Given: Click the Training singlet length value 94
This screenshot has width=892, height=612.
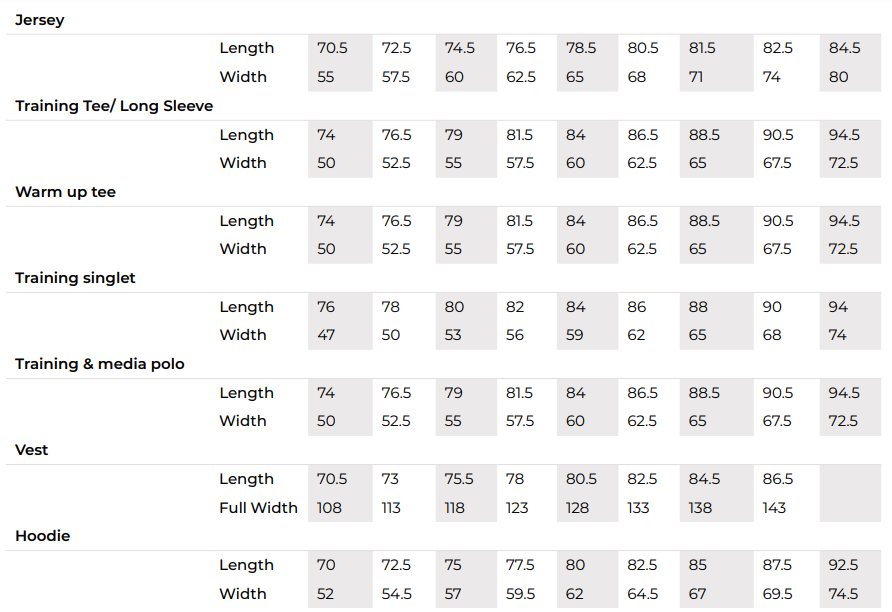Looking at the screenshot, I should [838, 307].
